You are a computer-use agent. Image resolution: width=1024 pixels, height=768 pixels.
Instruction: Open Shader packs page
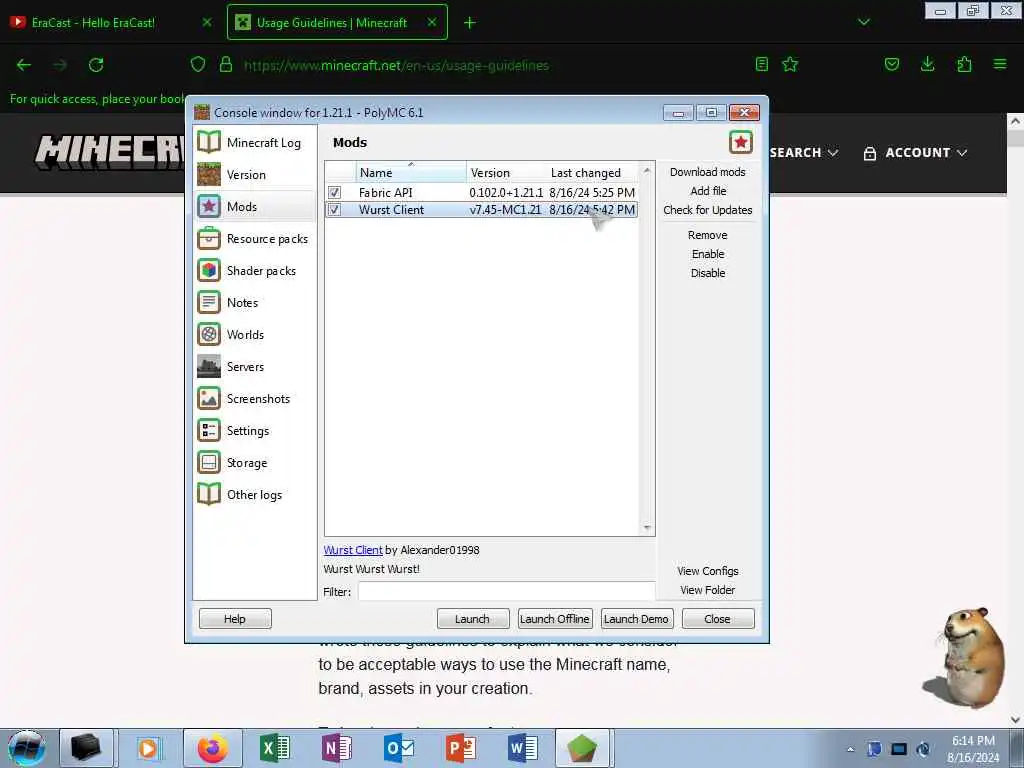click(x=255, y=270)
